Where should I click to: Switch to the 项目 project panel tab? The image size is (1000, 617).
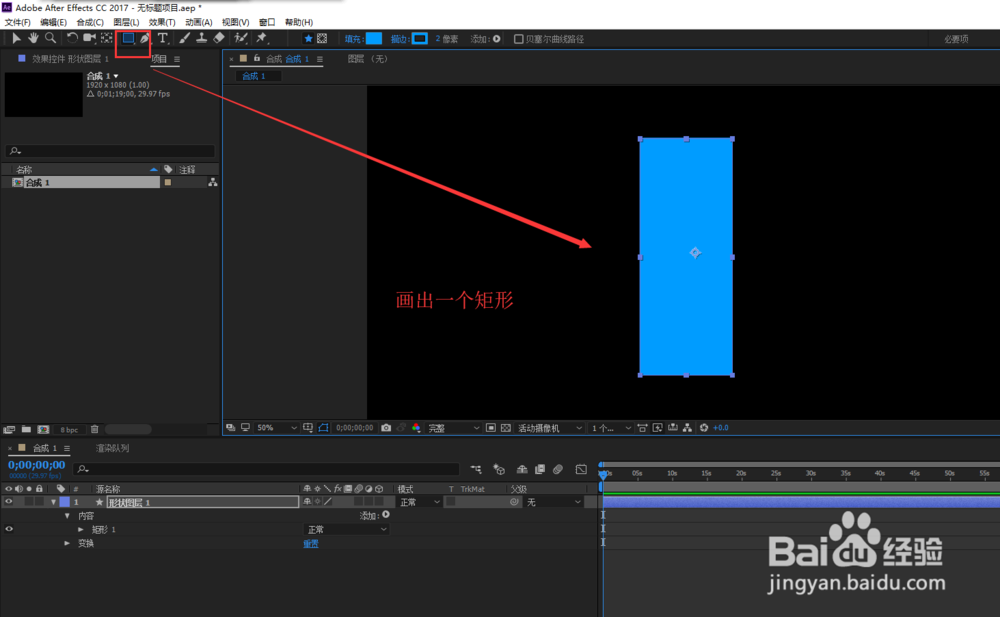pyautogui.click(x=159, y=59)
